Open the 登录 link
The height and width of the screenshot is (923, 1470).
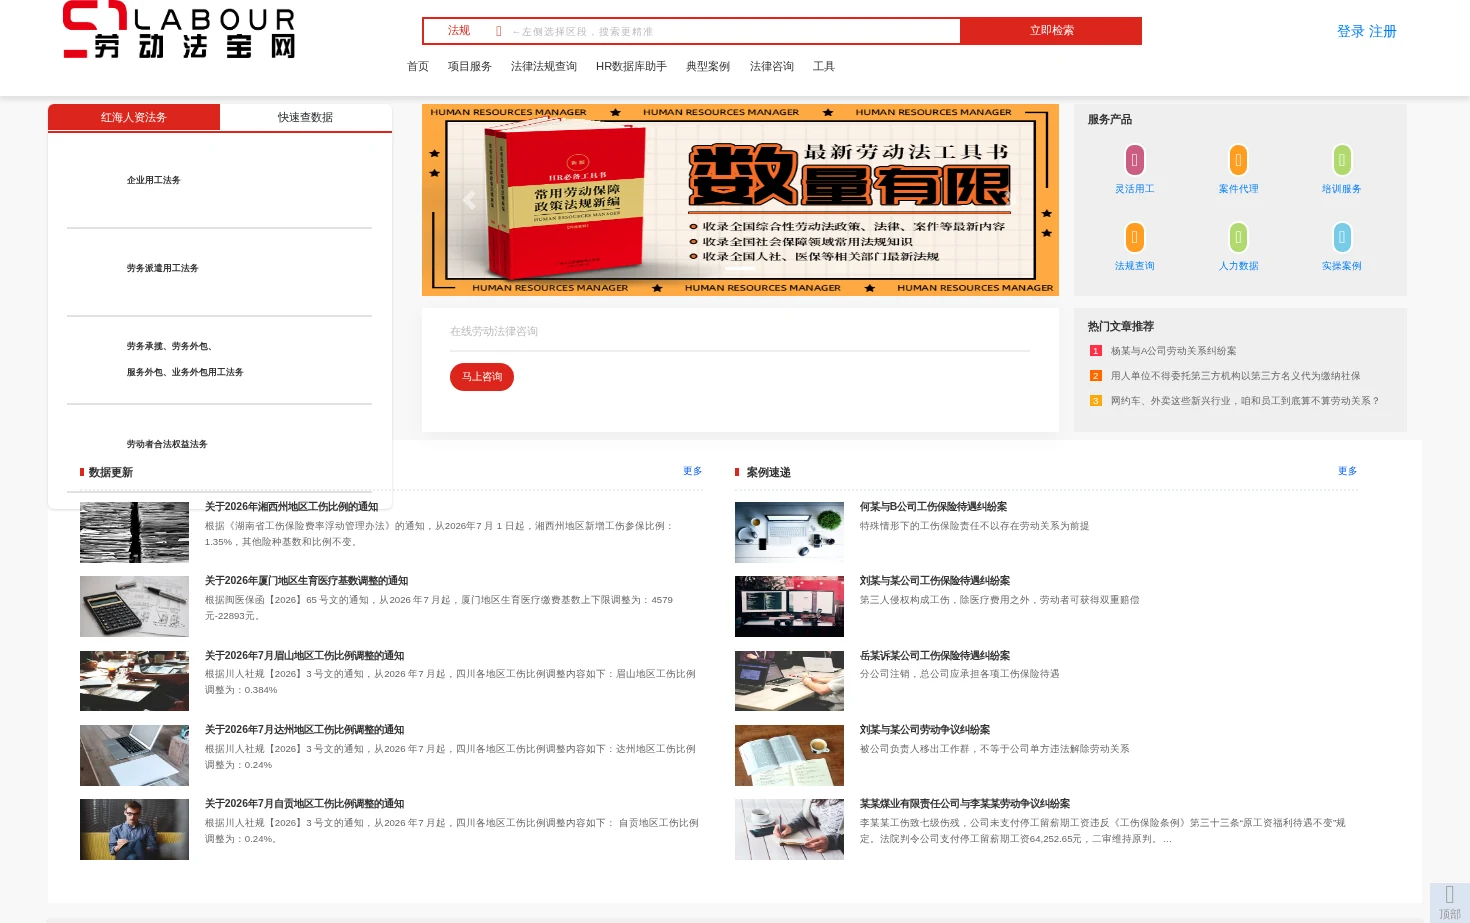(x=1350, y=31)
